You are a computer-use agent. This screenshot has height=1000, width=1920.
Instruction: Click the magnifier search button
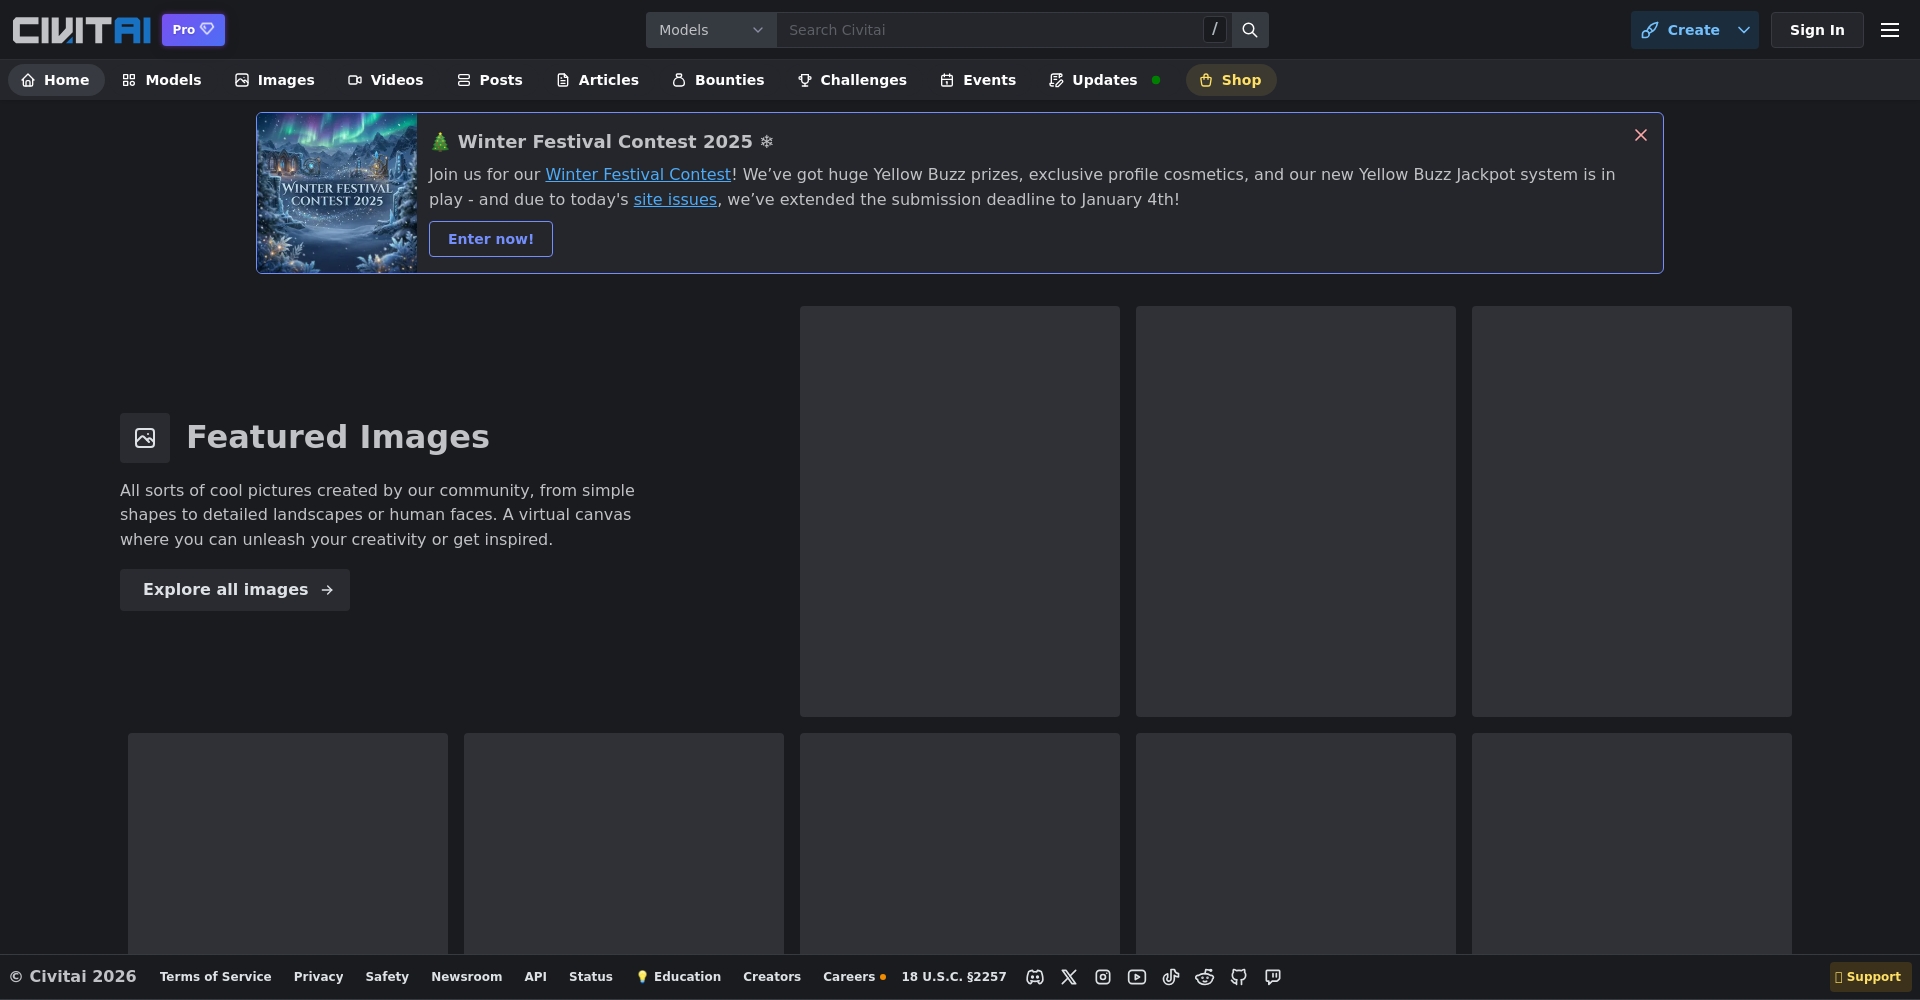1250,30
